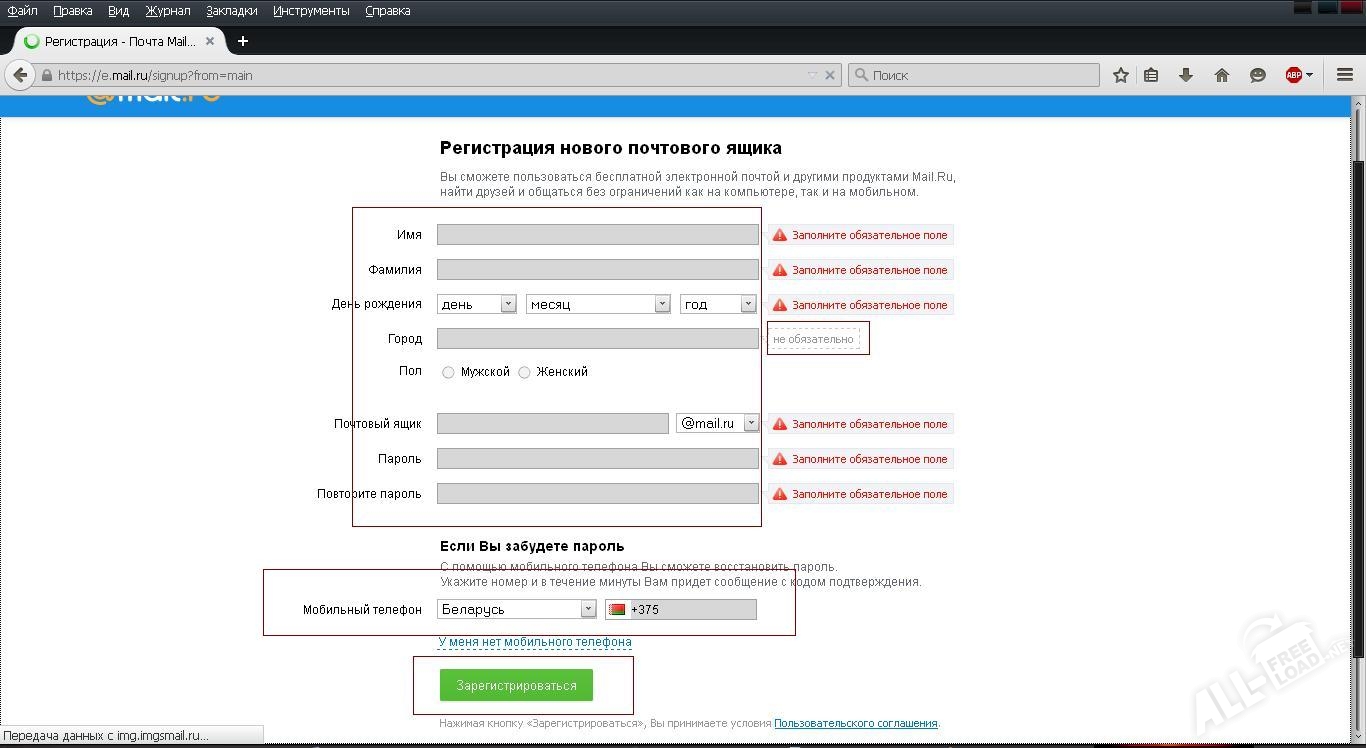Click the smiley chat icon in toolbar
This screenshot has height=748, width=1366.
[1258, 75]
